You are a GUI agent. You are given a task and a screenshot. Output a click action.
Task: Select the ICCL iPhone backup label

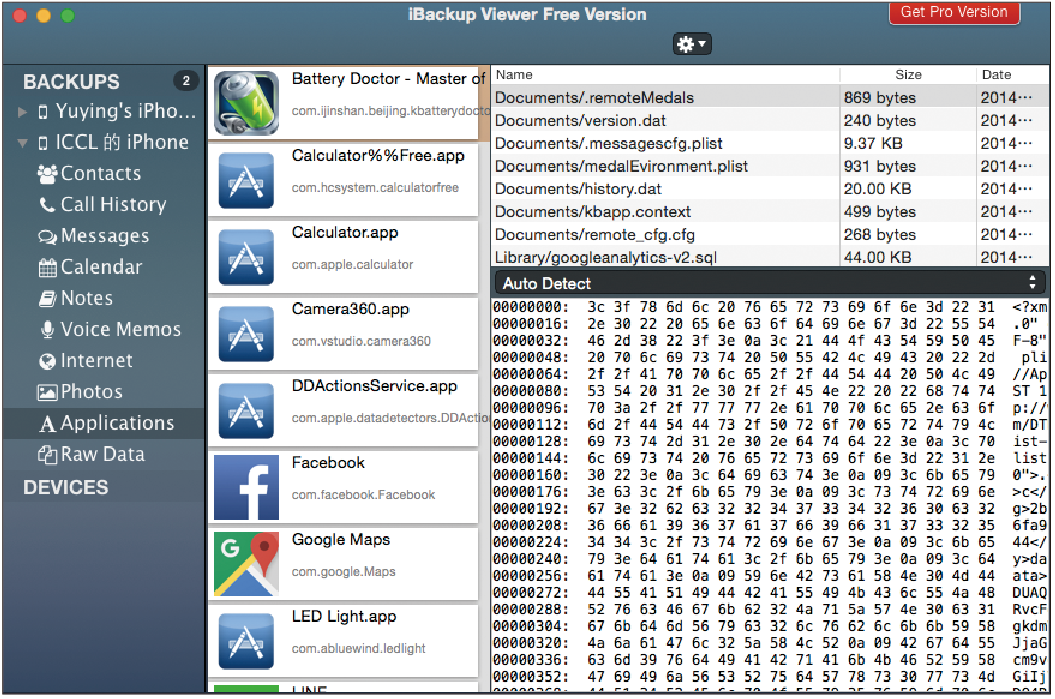pos(122,143)
